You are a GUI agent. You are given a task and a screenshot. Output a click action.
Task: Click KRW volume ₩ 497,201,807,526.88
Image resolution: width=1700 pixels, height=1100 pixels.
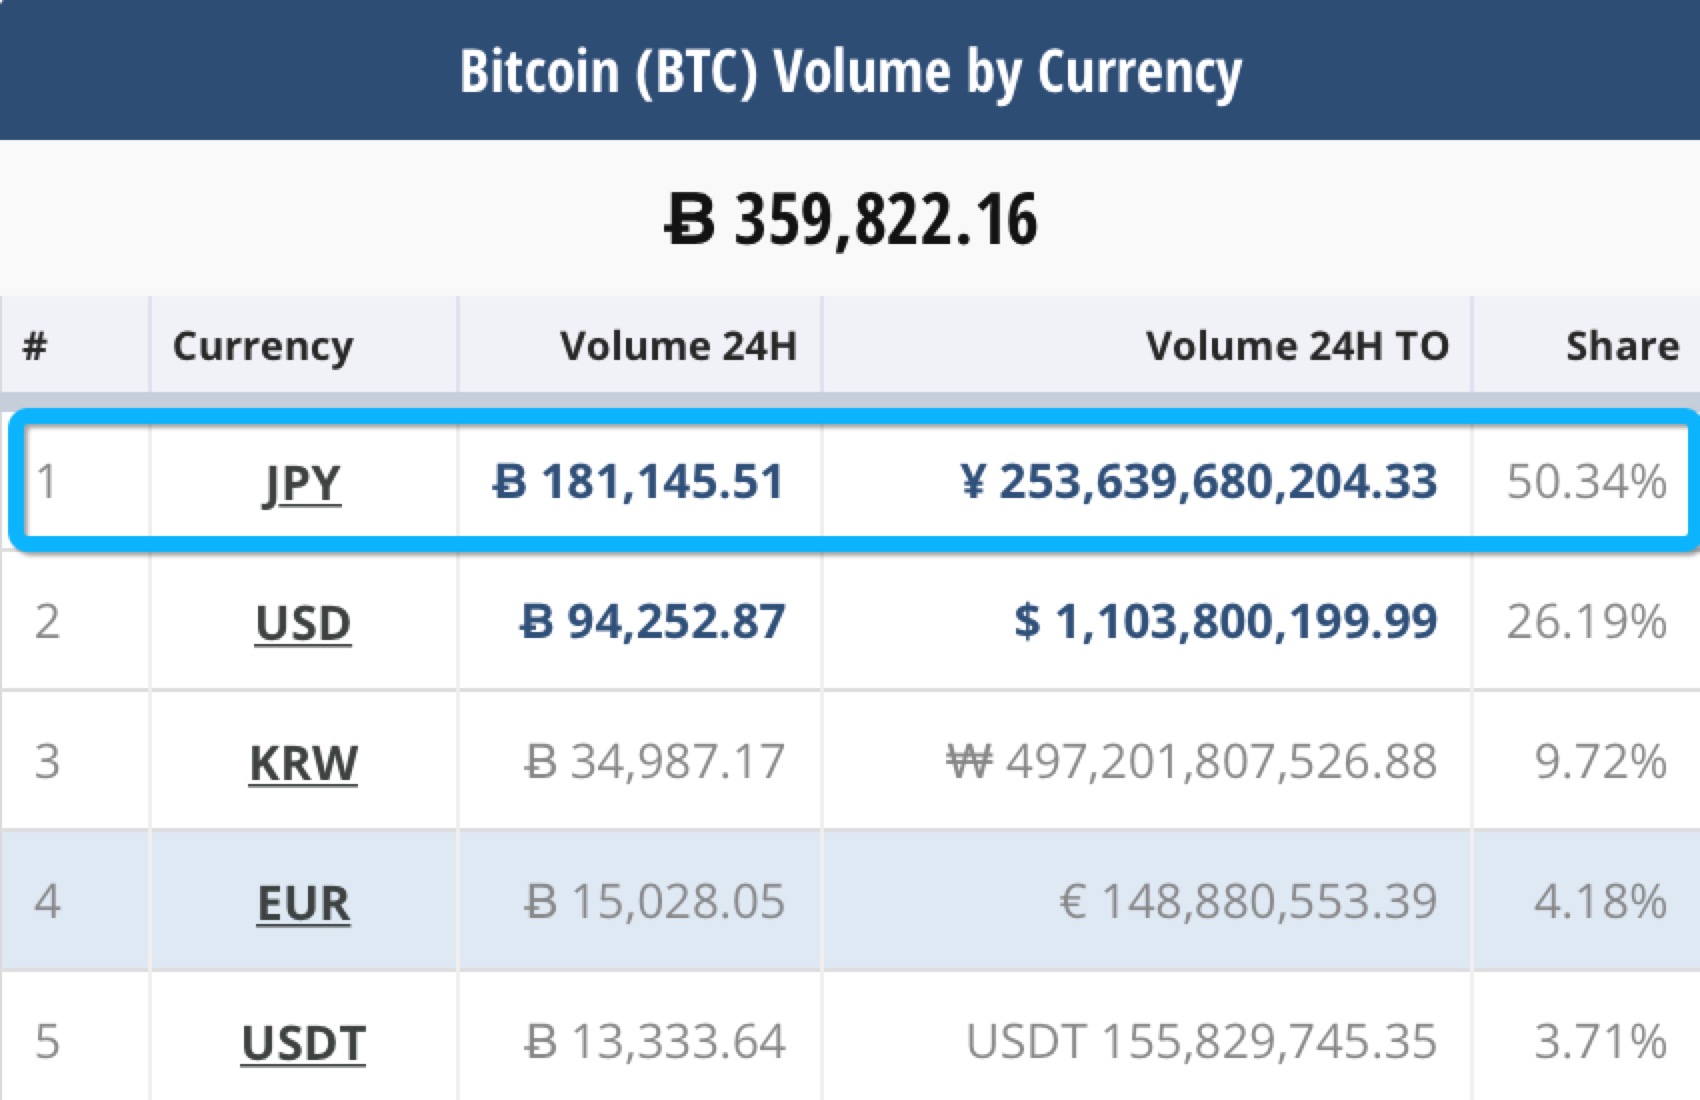1191,762
